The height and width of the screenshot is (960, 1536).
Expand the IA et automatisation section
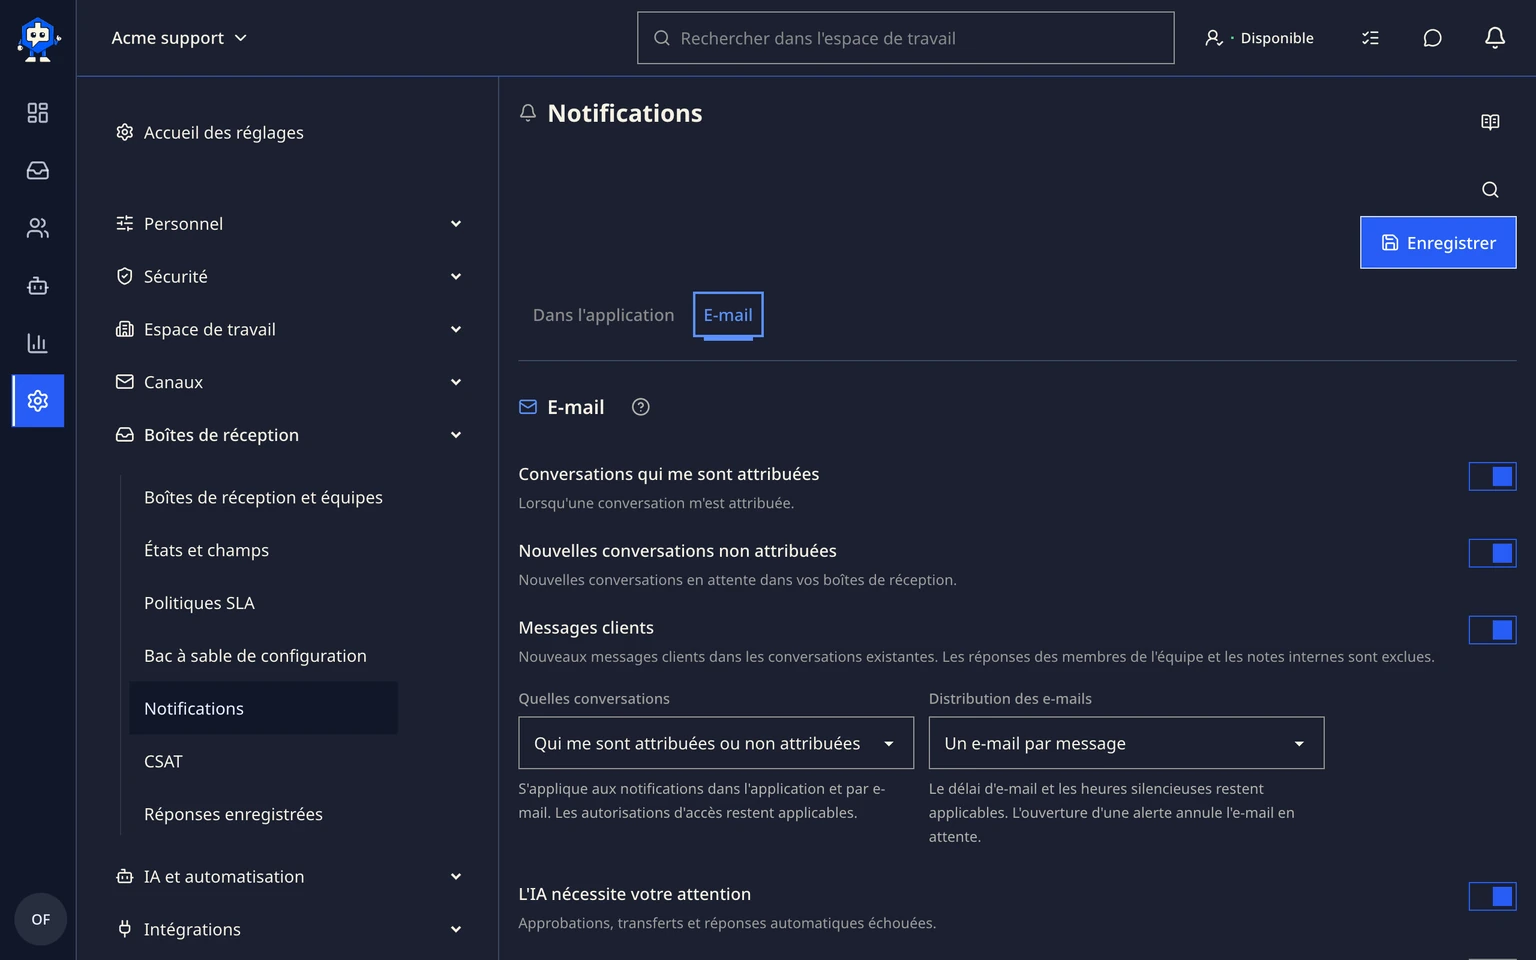pos(289,877)
